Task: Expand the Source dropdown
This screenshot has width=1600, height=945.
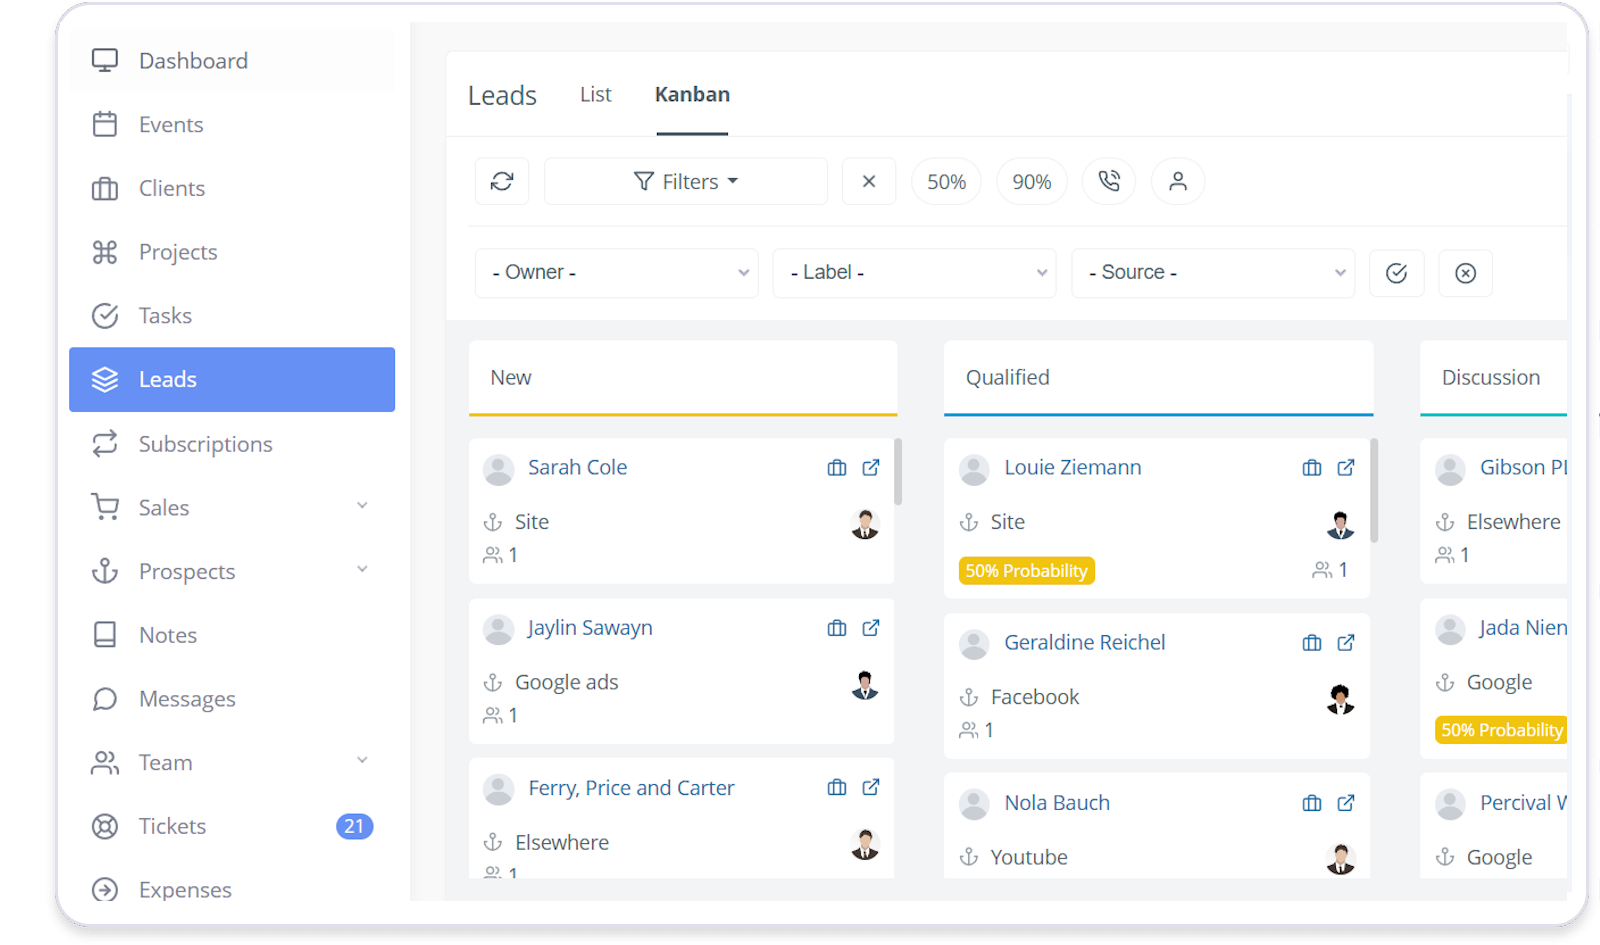Action: (1213, 273)
